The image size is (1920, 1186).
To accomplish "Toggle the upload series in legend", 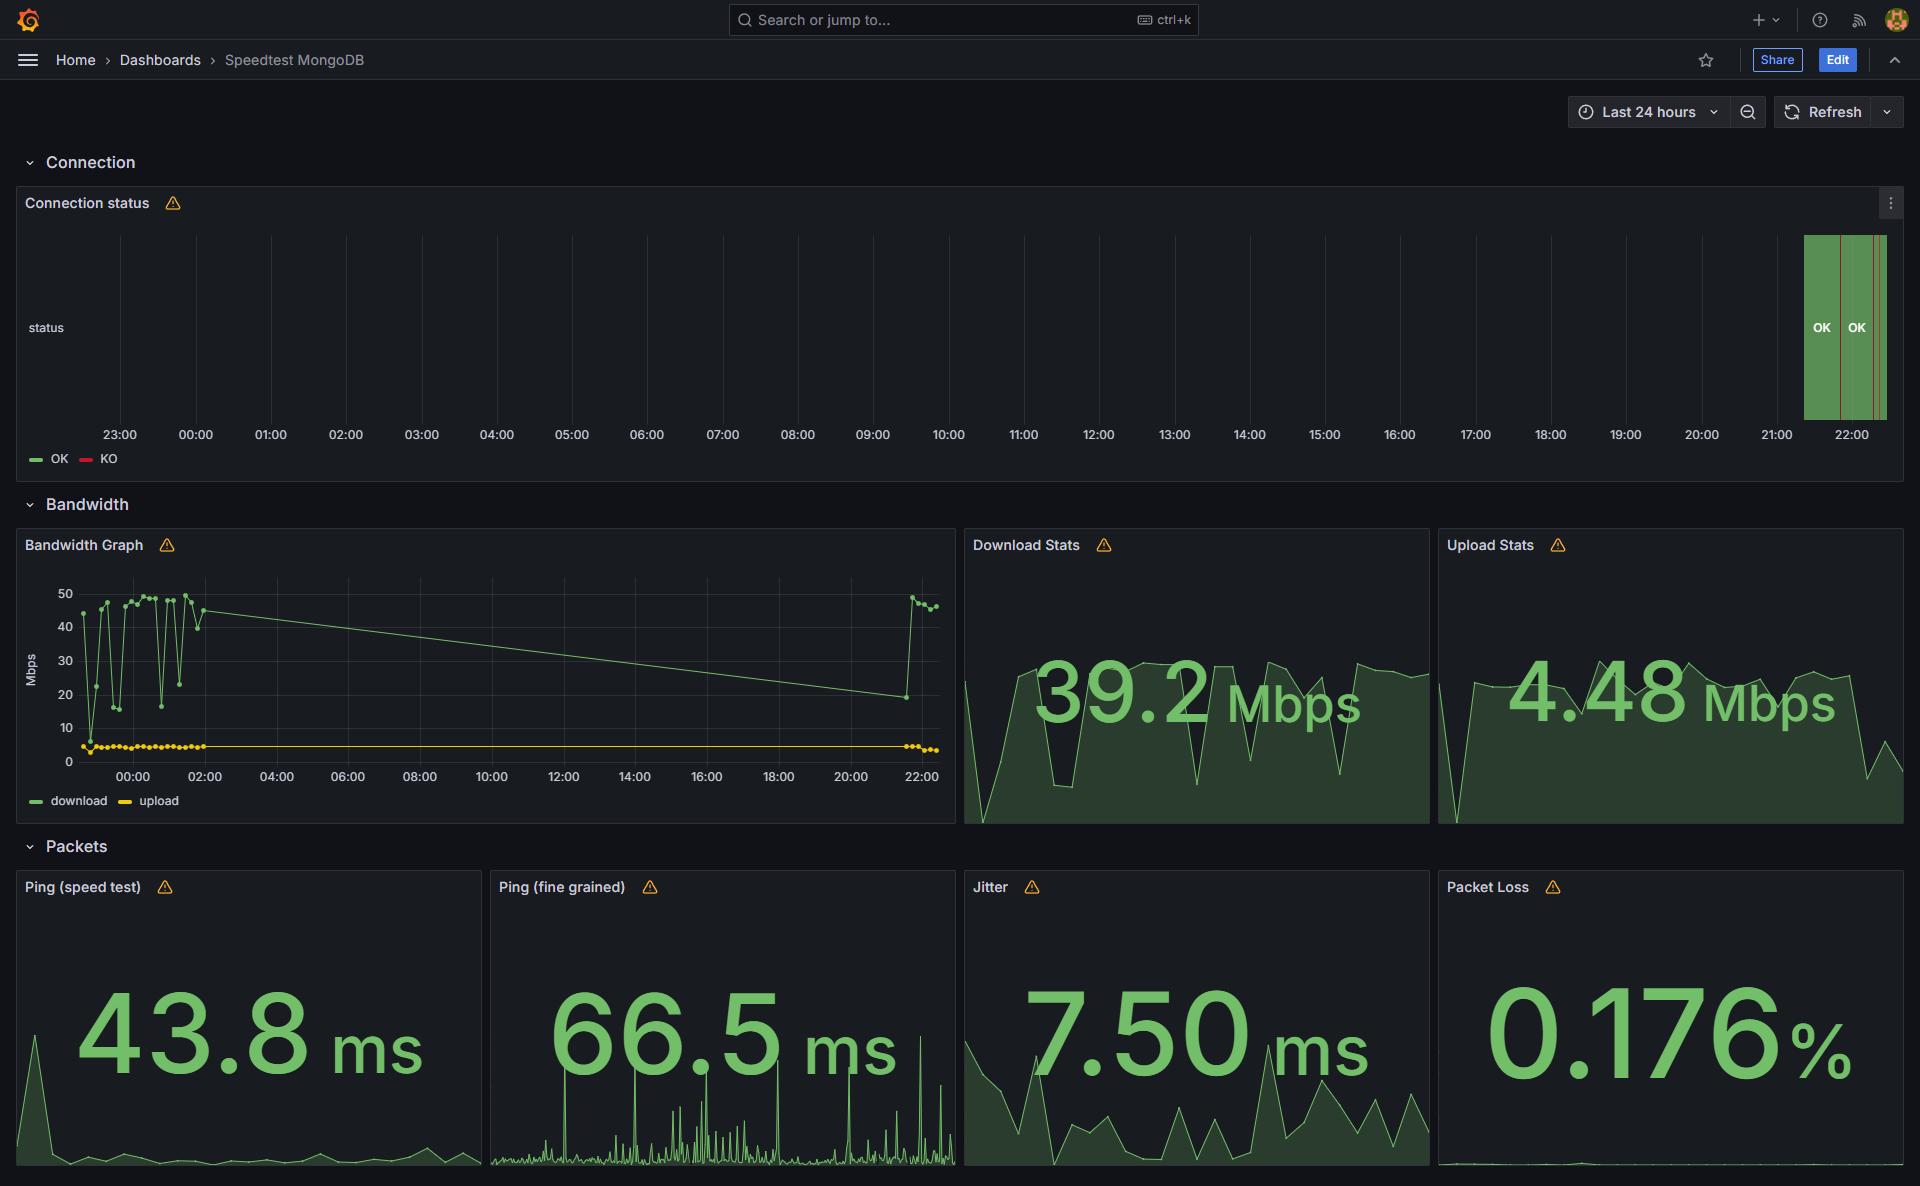I will tap(158, 801).
